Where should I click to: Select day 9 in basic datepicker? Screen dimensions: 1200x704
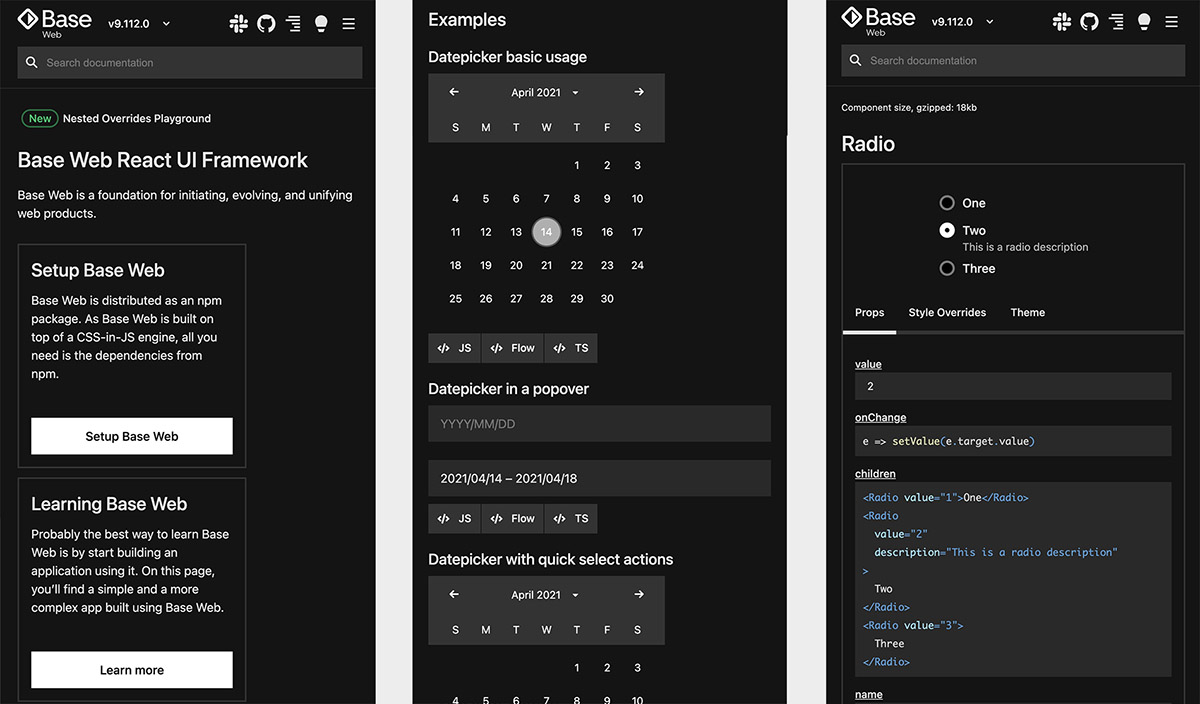point(607,198)
